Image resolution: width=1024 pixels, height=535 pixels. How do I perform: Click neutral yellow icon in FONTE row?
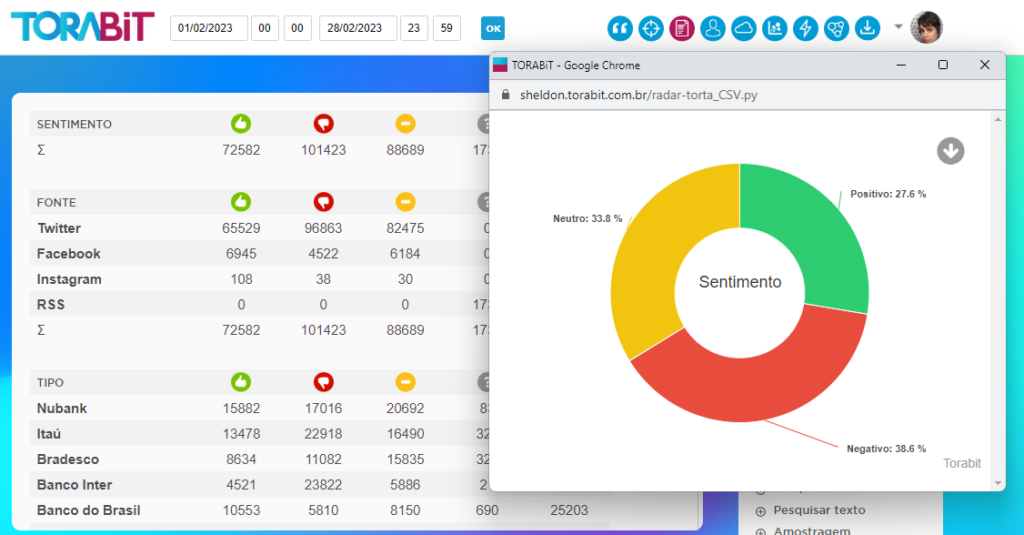pyautogui.click(x=405, y=202)
